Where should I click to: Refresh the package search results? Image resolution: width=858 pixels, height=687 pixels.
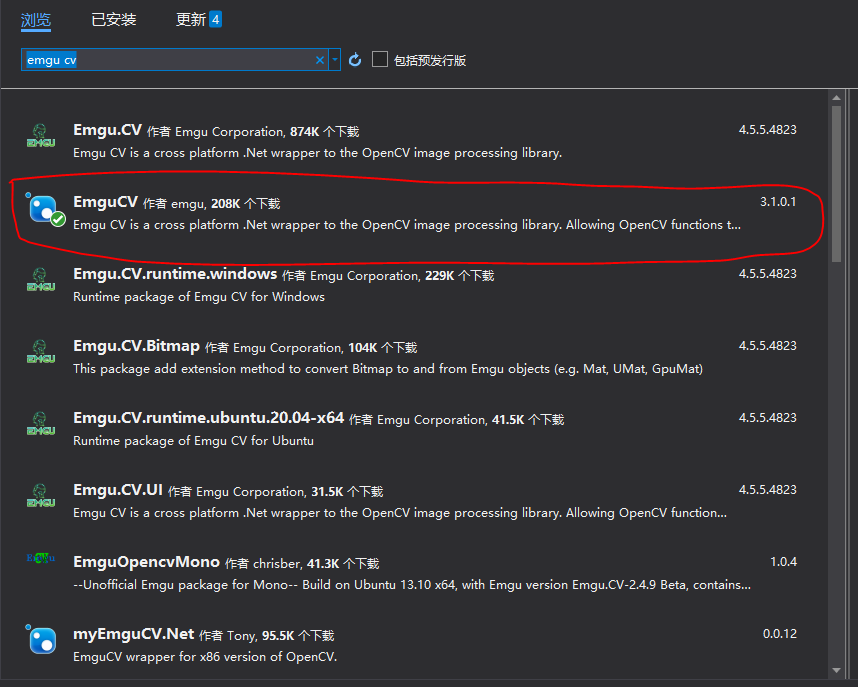pos(355,60)
